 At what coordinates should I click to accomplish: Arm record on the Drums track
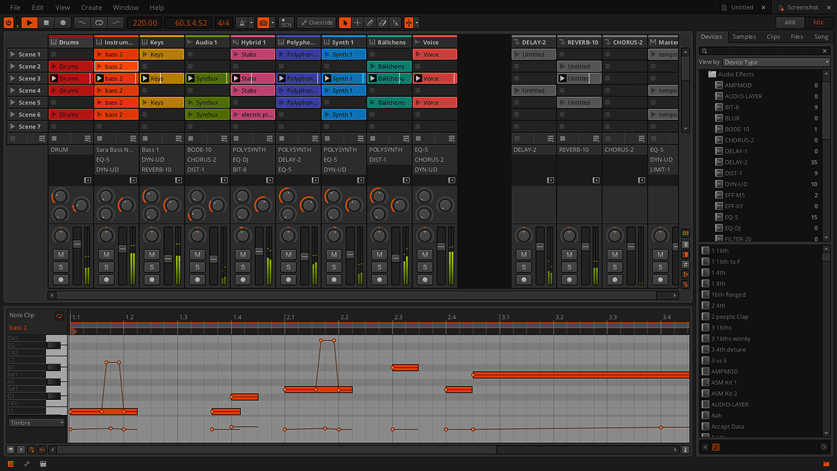pos(61,279)
